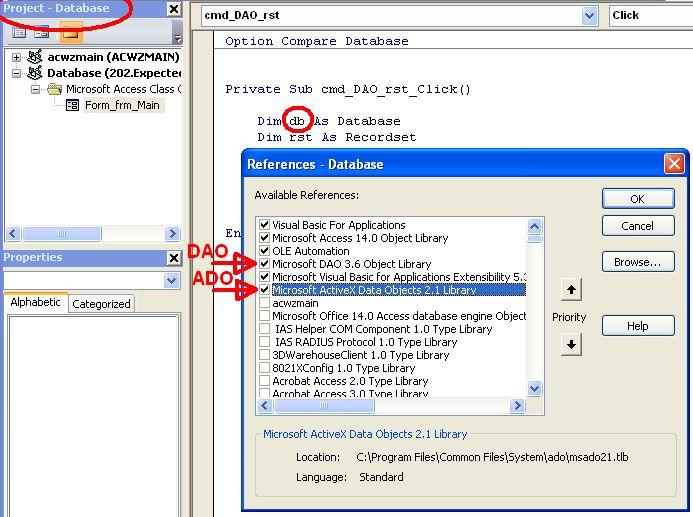Close the Properties panel
693x517 pixels.
(x=174, y=258)
